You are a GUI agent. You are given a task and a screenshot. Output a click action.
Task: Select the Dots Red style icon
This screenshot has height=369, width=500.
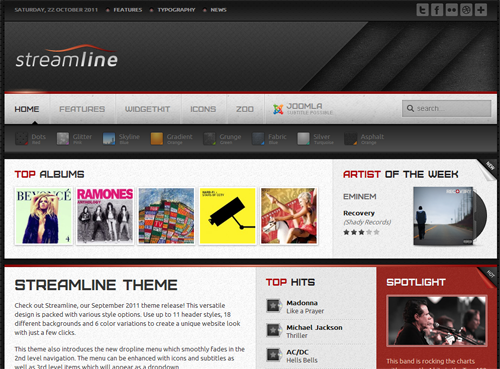tap(21, 138)
